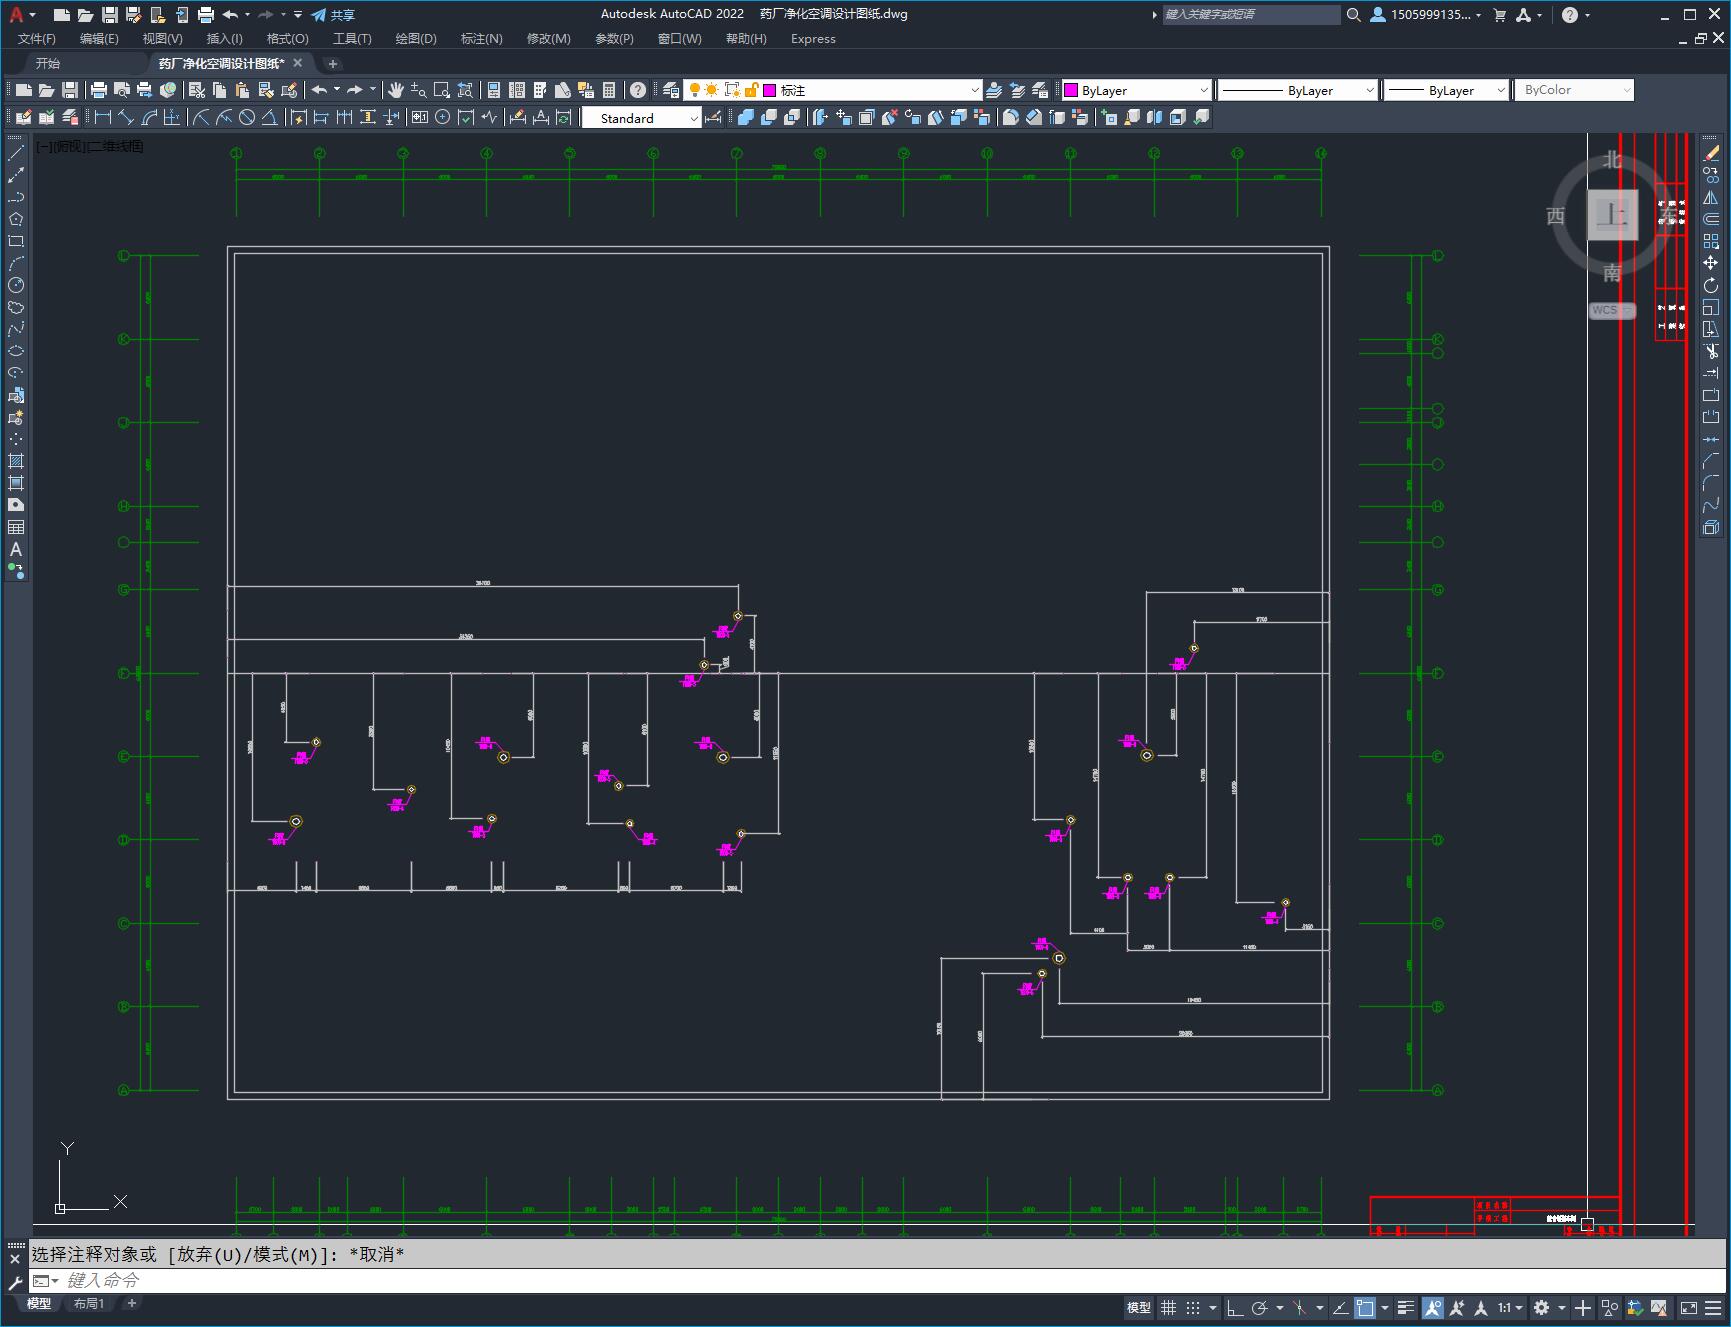Click the Aligned dimension tool

(126, 118)
